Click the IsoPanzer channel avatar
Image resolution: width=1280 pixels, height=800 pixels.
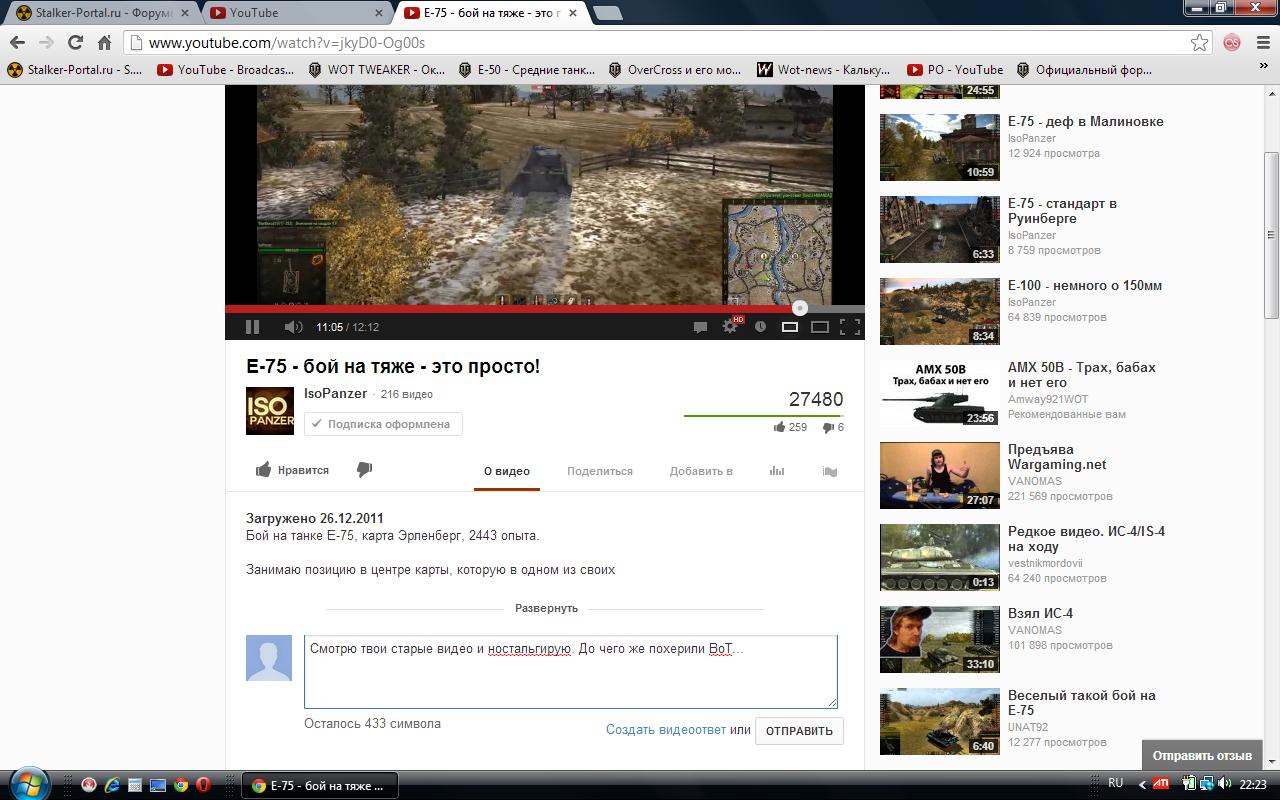coord(270,411)
